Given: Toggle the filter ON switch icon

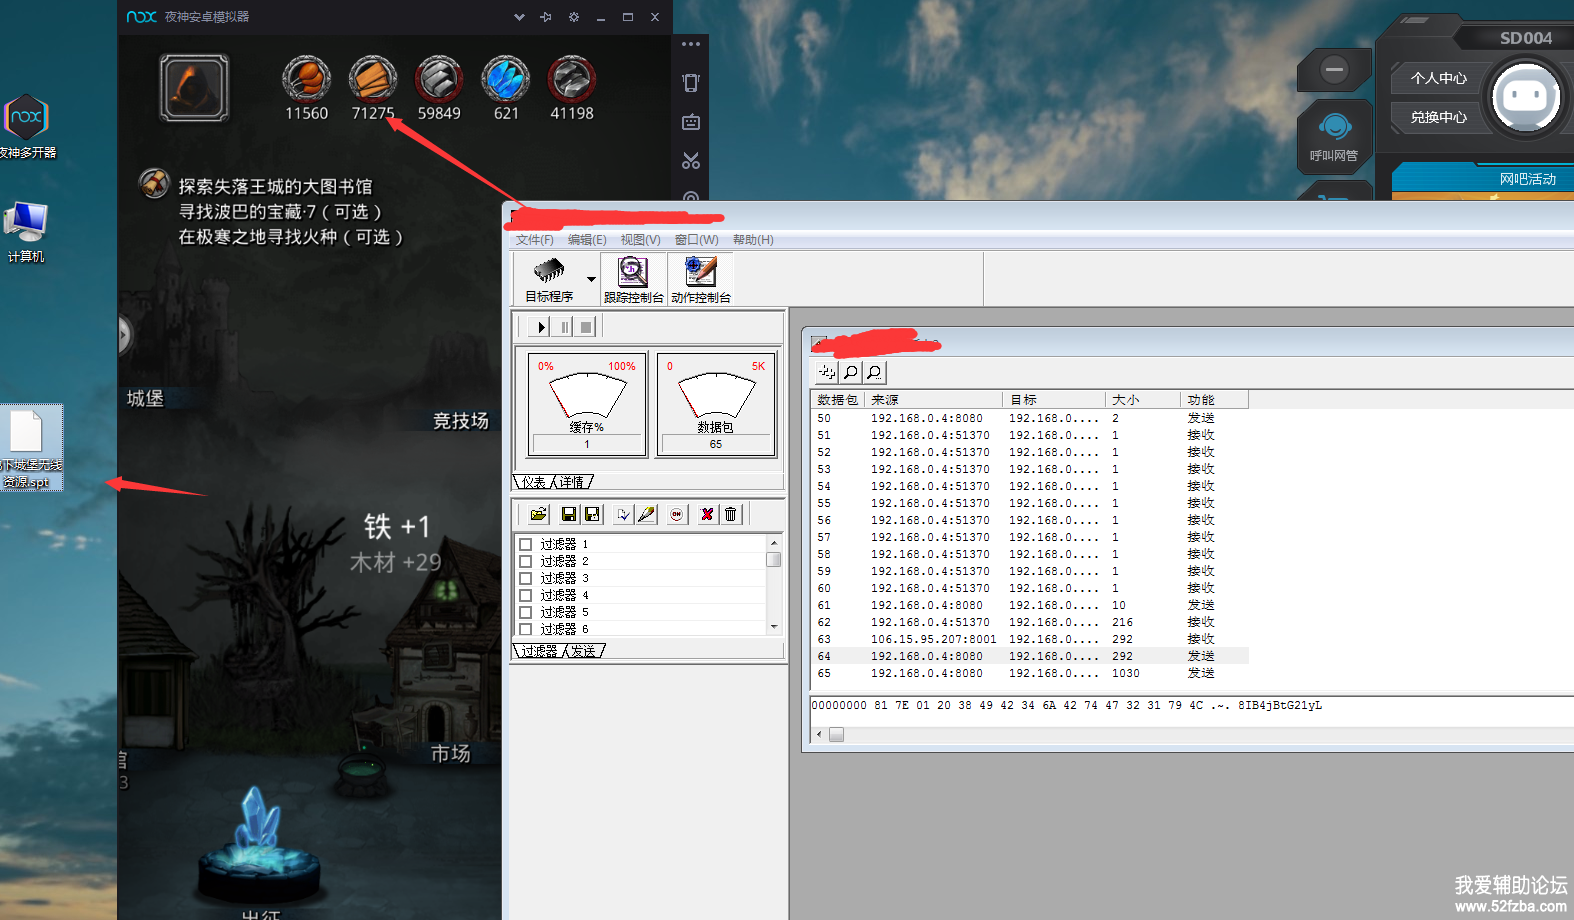Looking at the screenshot, I should (677, 514).
